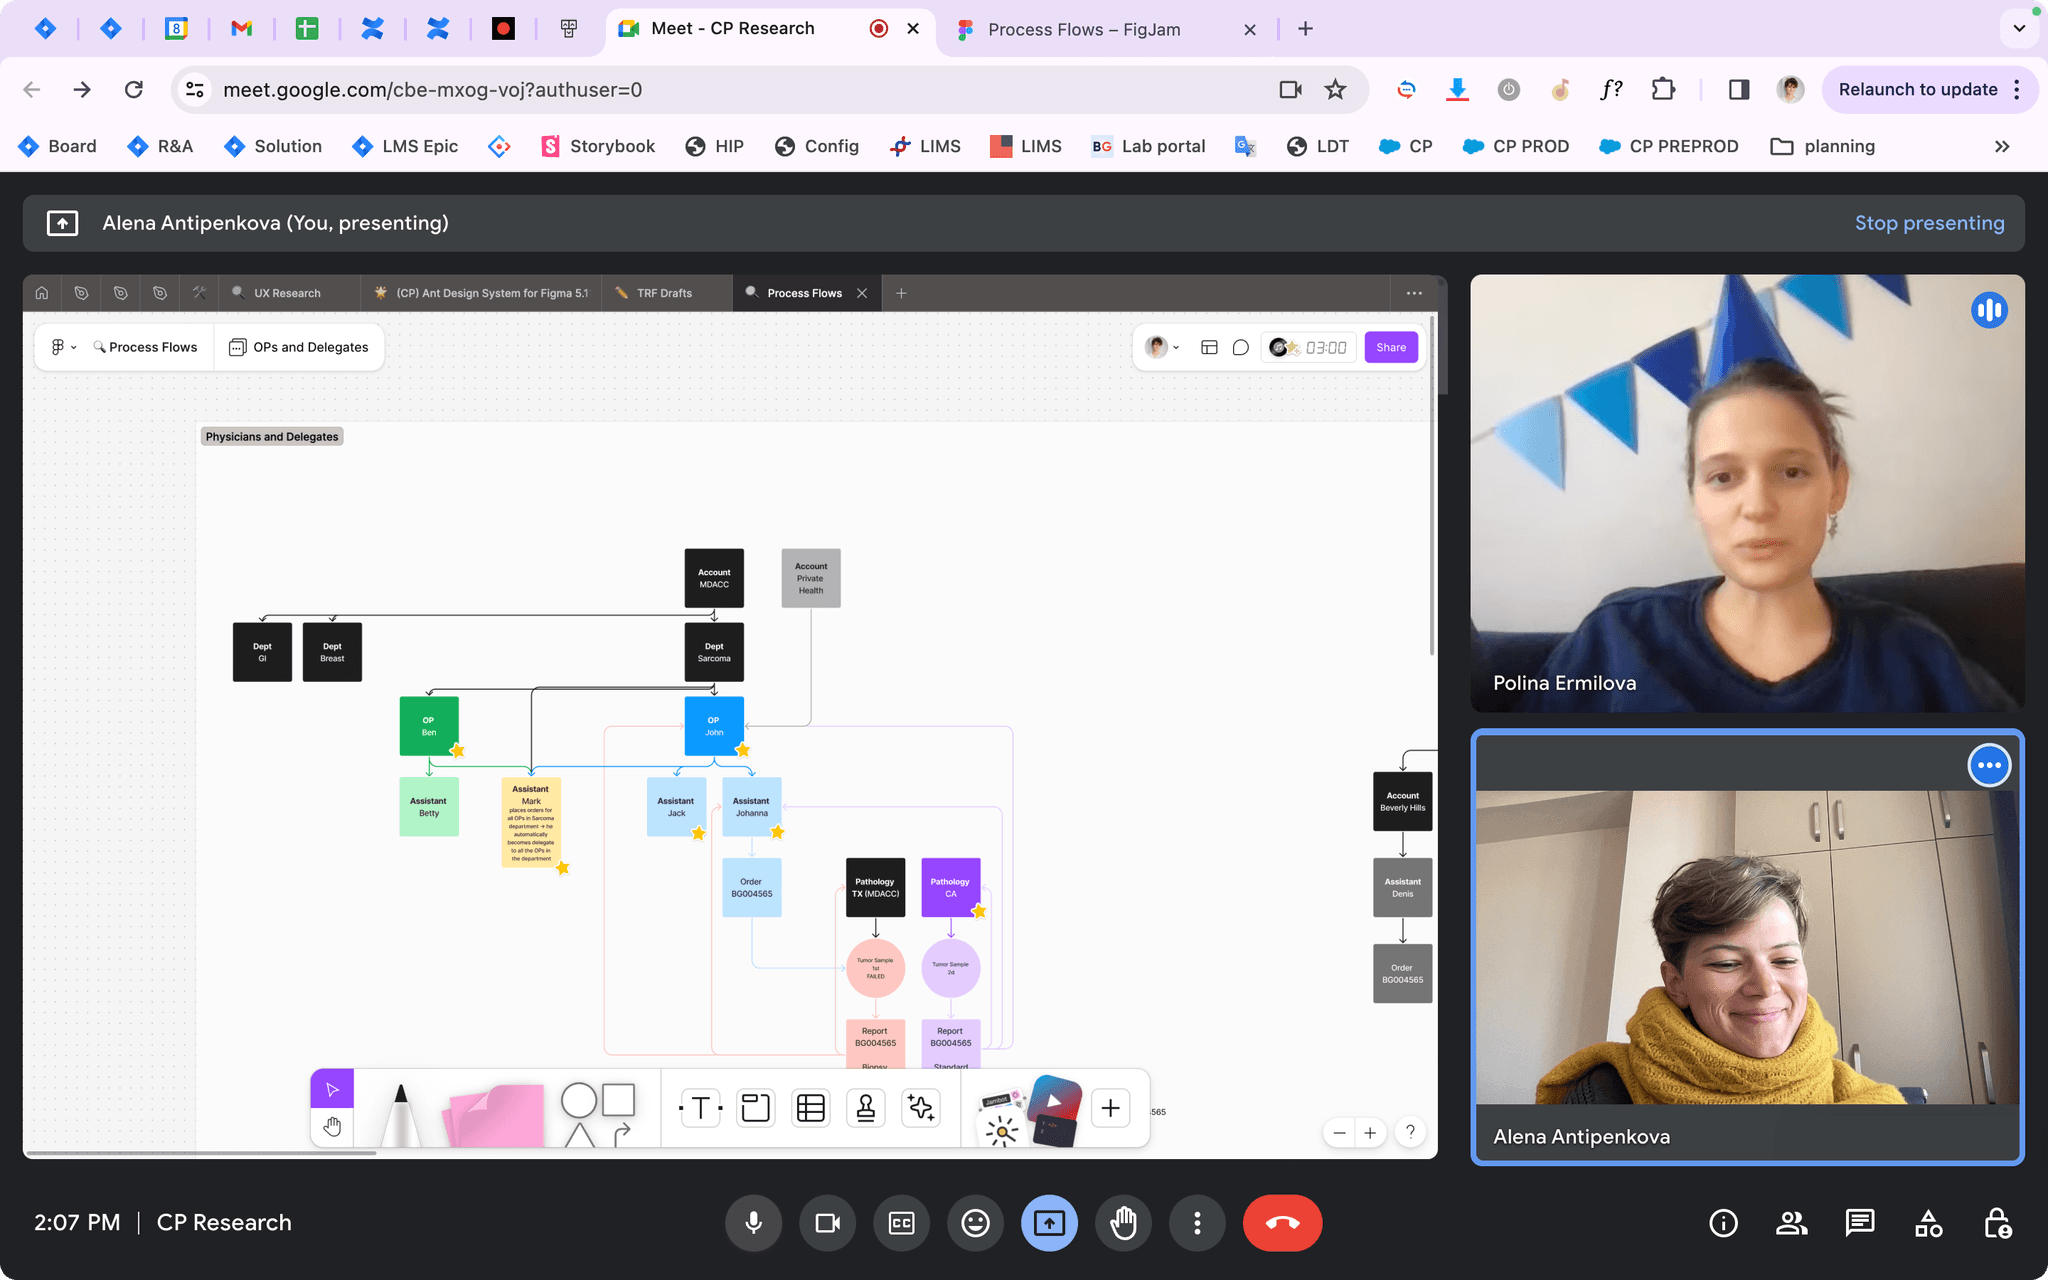Toggle closed captions

coord(901,1222)
